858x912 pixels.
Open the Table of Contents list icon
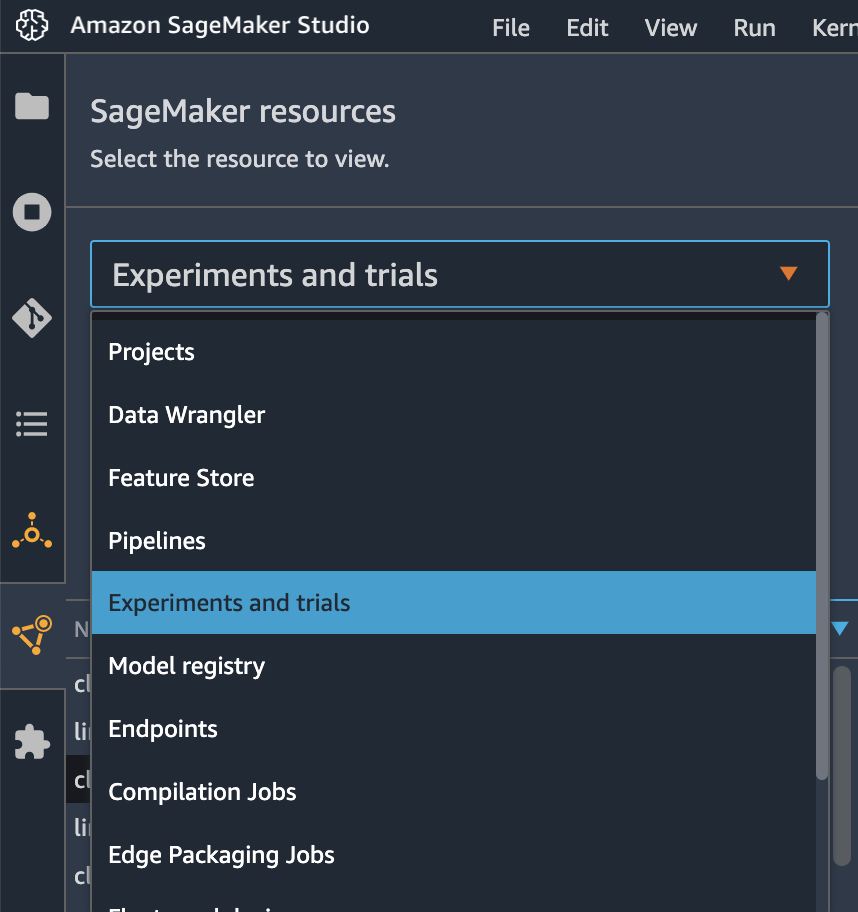pyautogui.click(x=32, y=423)
